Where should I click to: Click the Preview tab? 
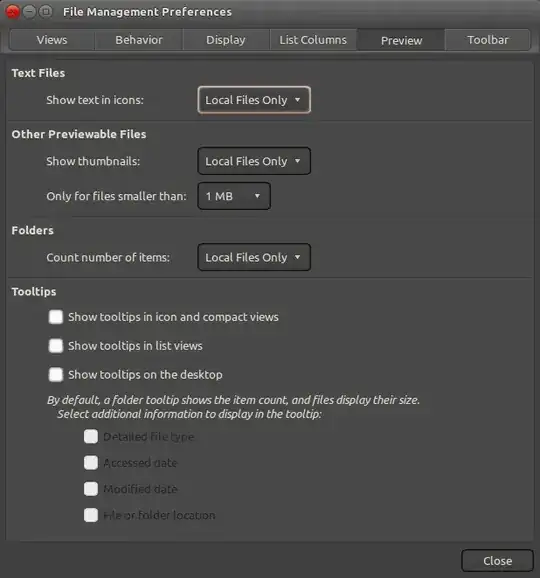[401, 40]
